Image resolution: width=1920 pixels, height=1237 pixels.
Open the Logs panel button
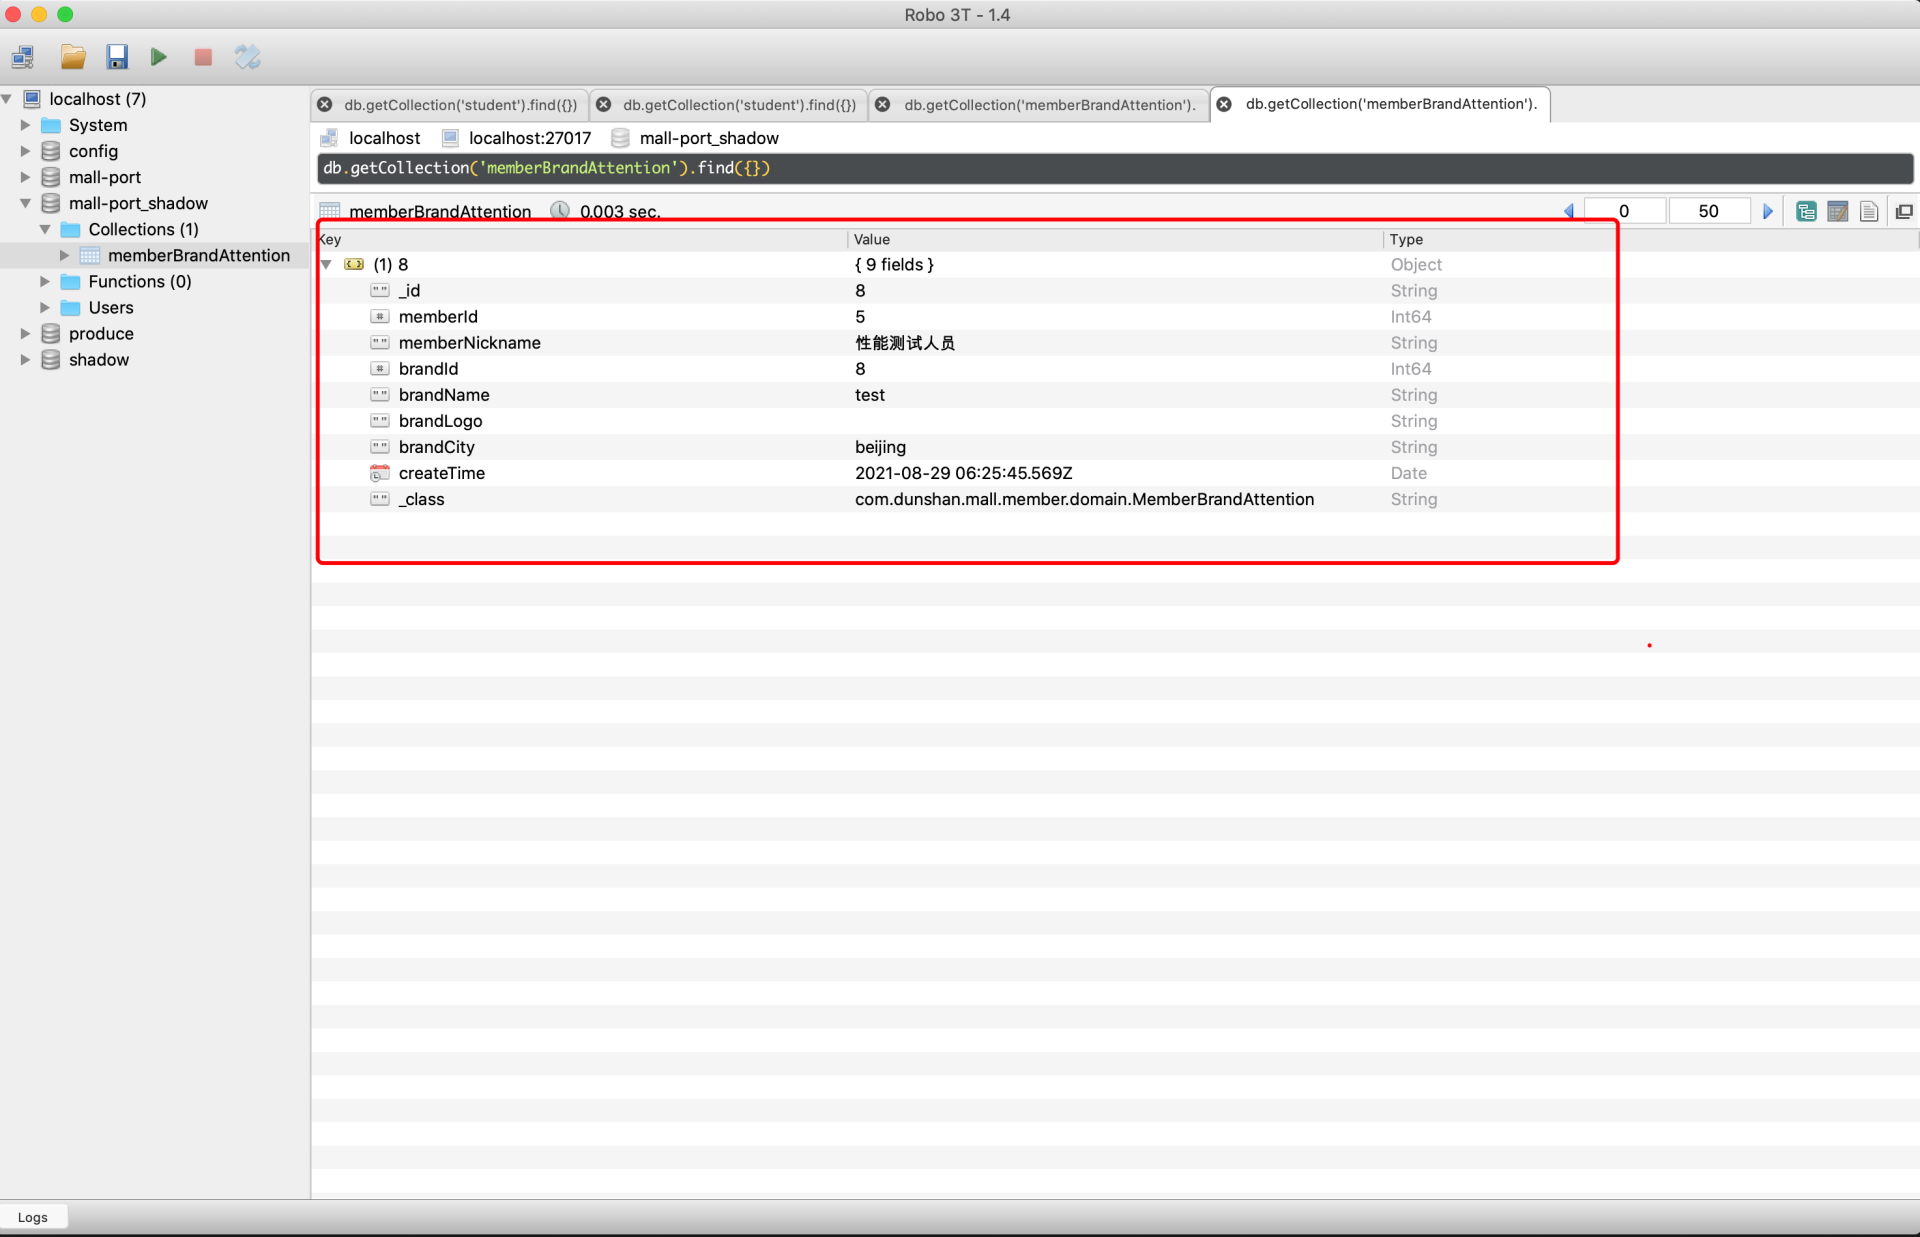coord(33,1217)
